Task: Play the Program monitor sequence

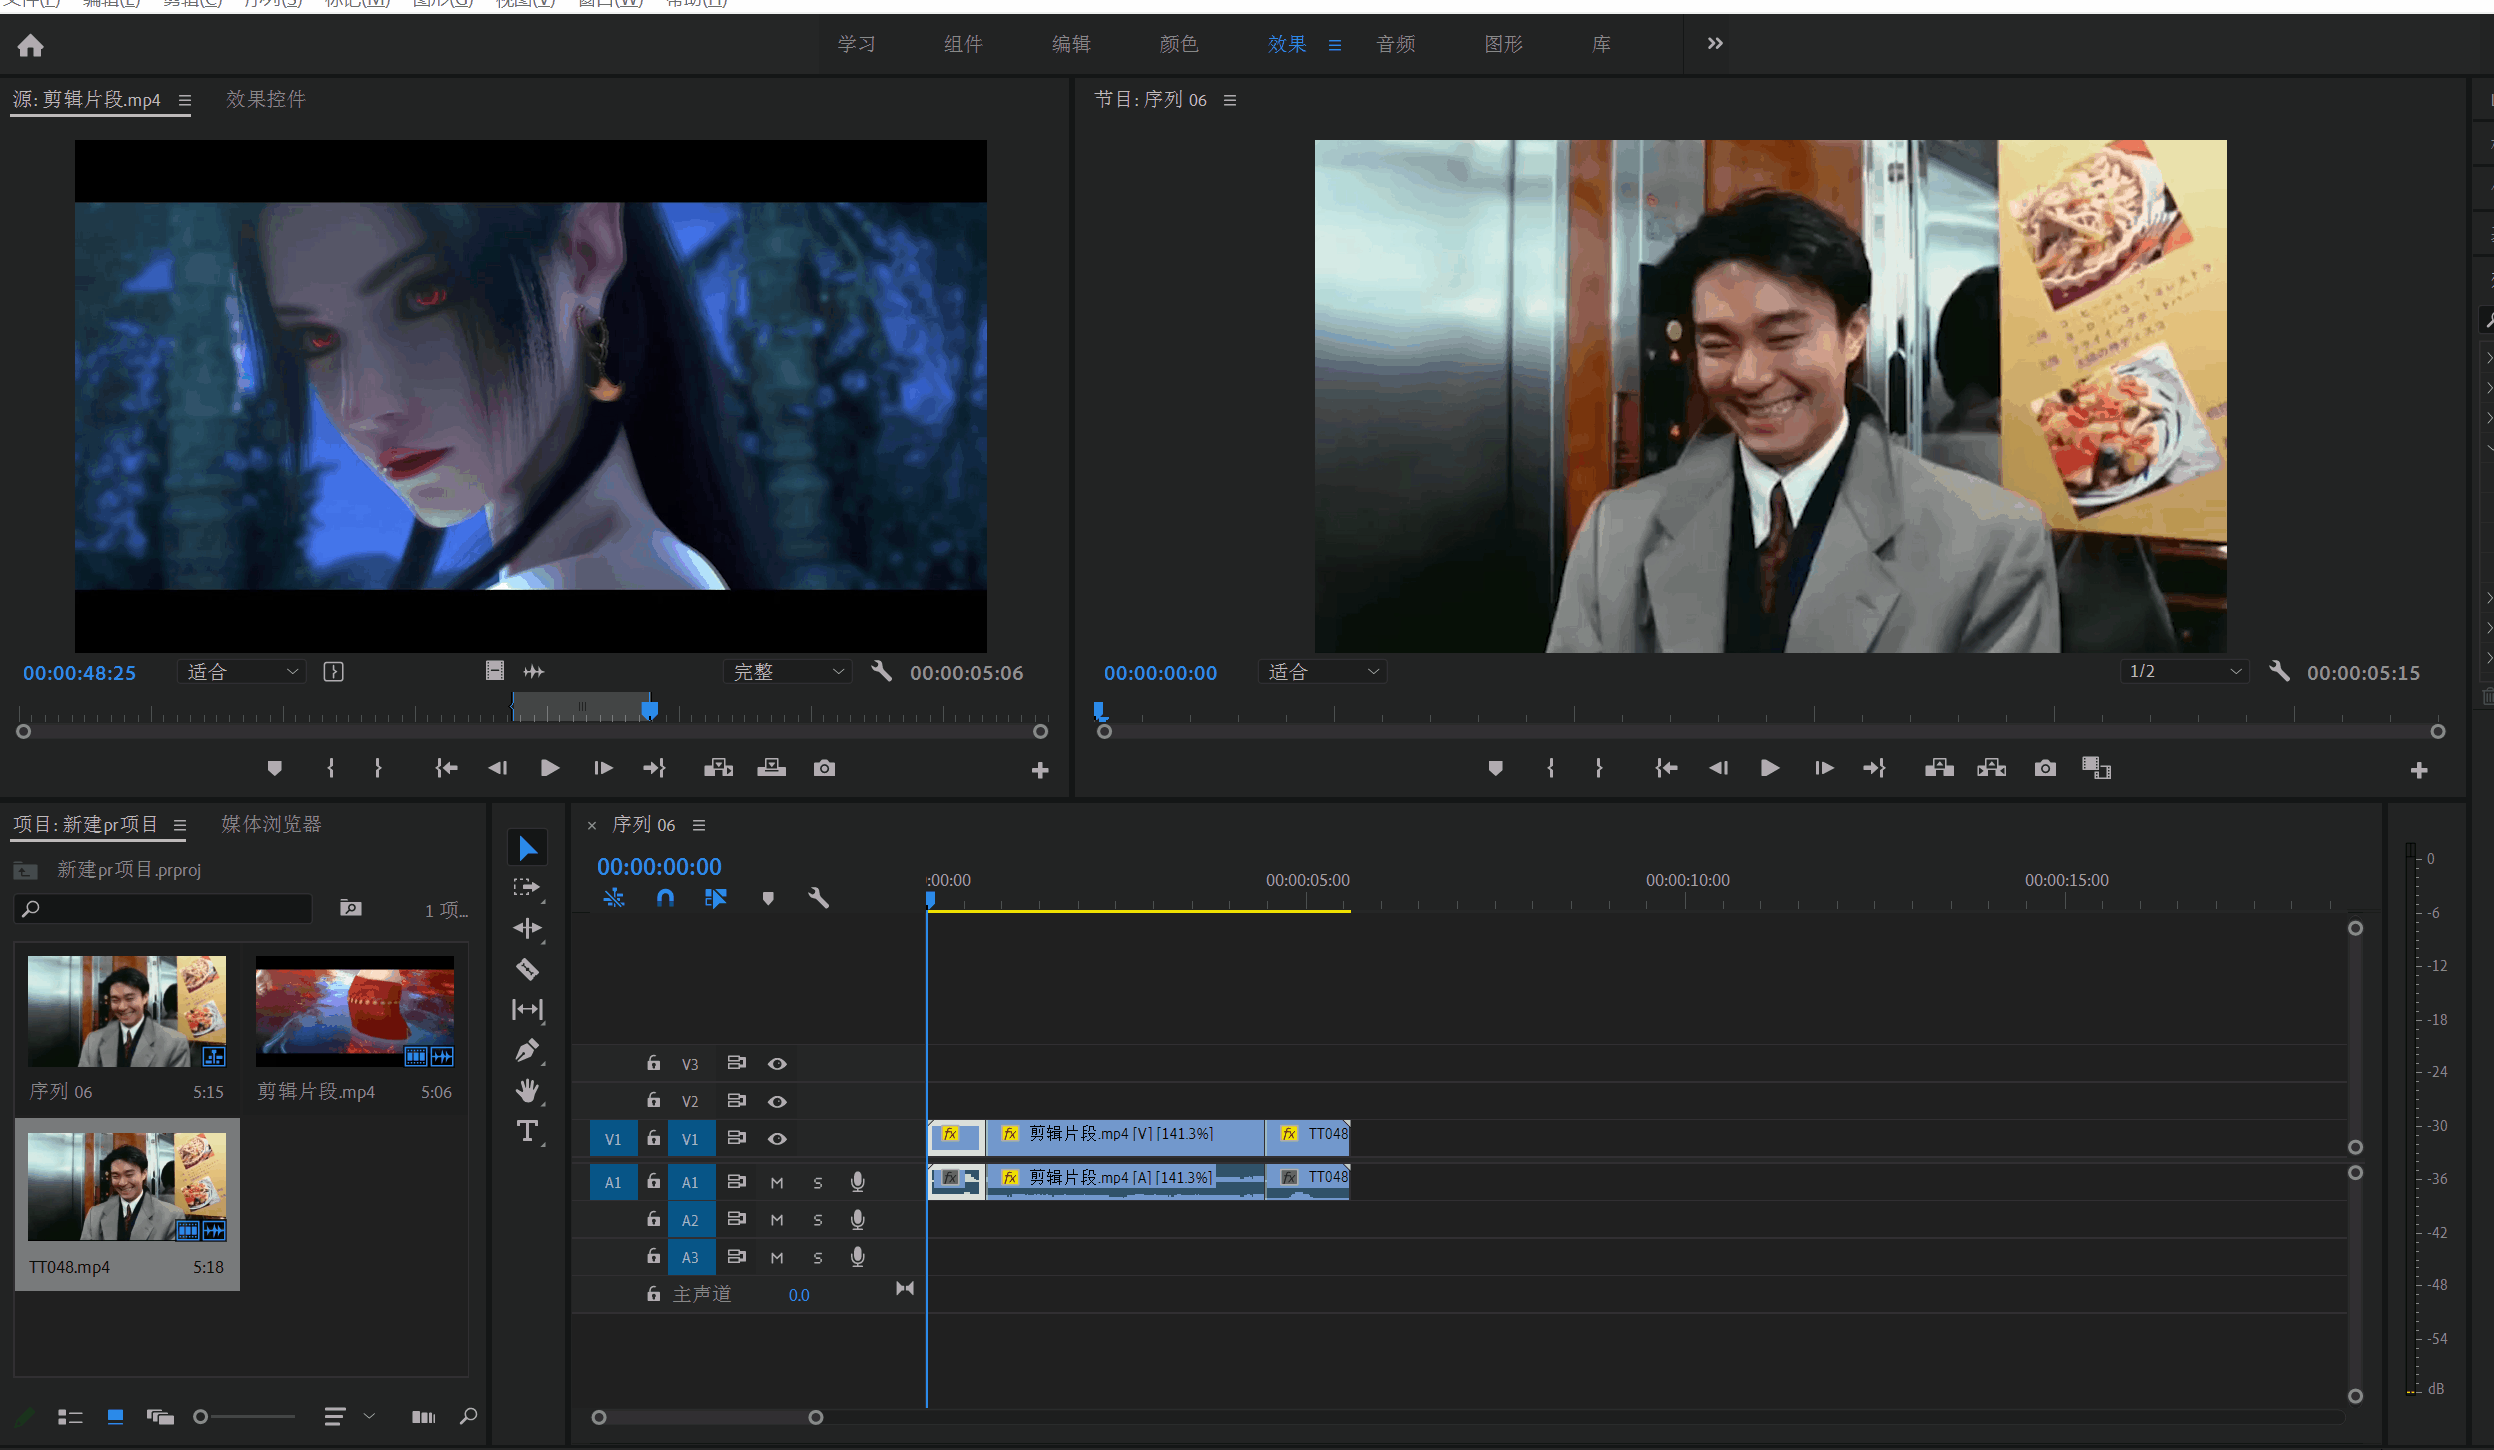Action: tap(1769, 768)
